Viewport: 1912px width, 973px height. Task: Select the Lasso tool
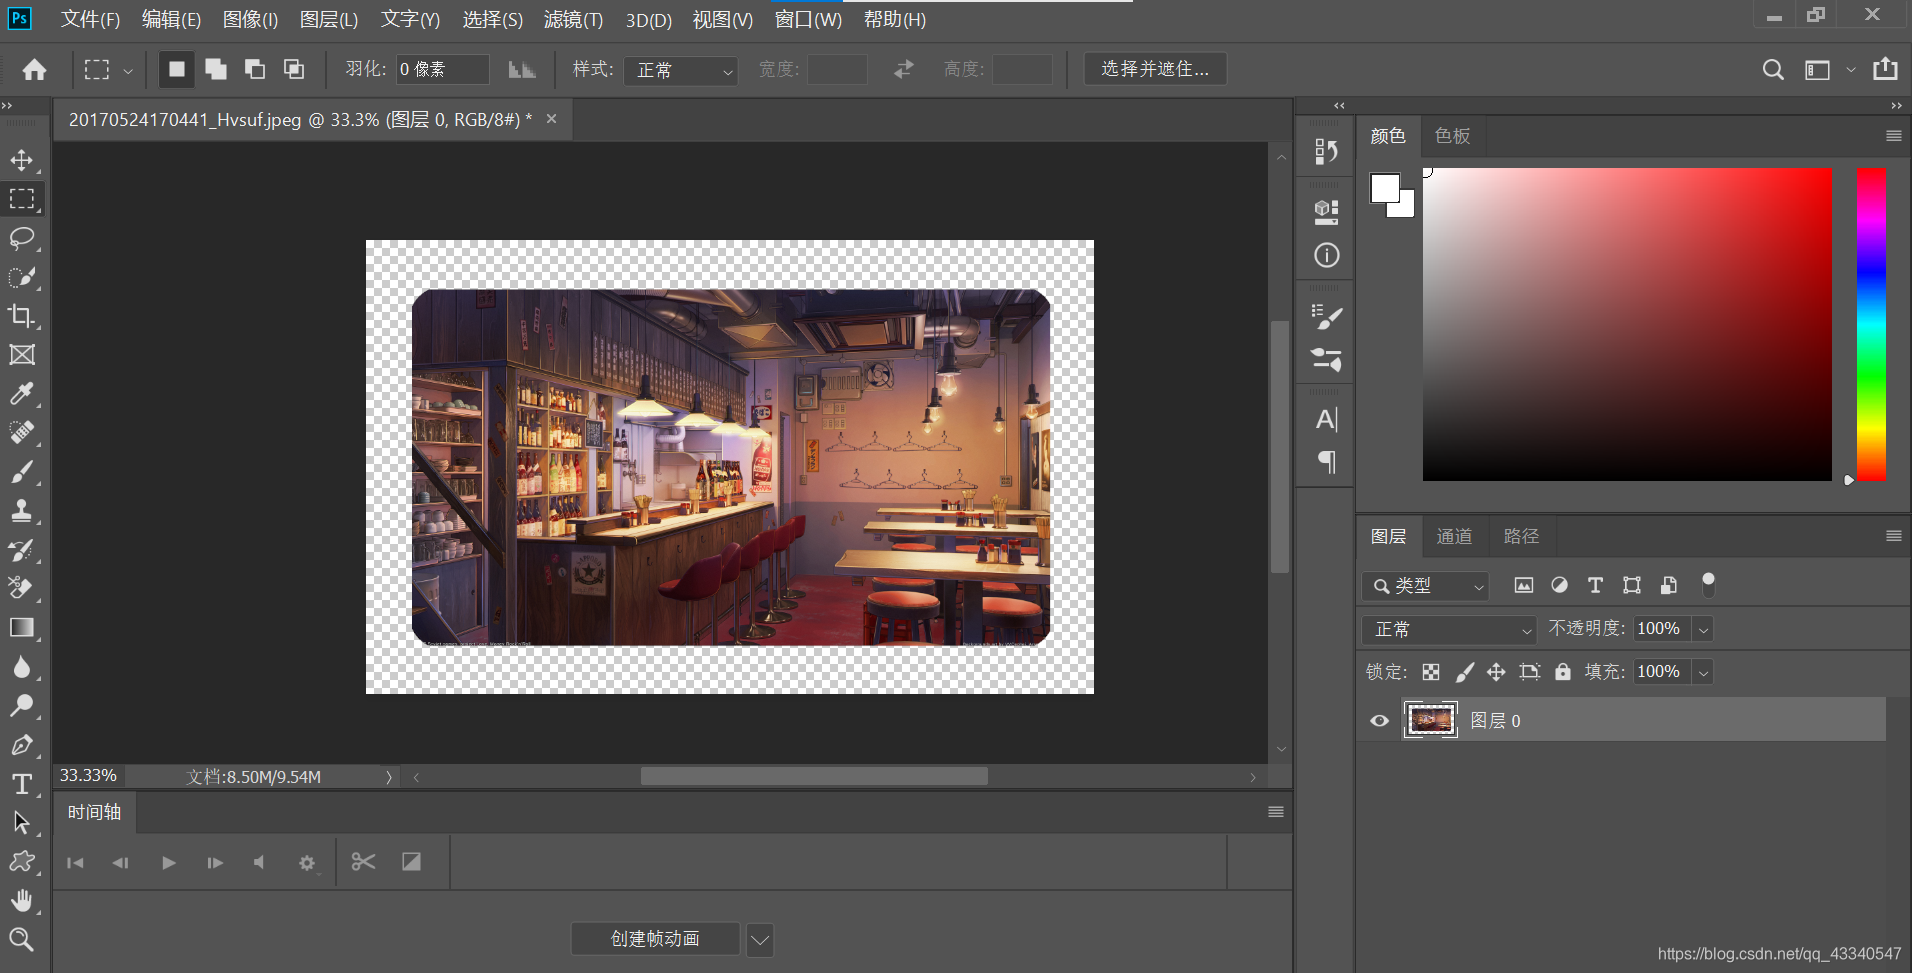22,238
